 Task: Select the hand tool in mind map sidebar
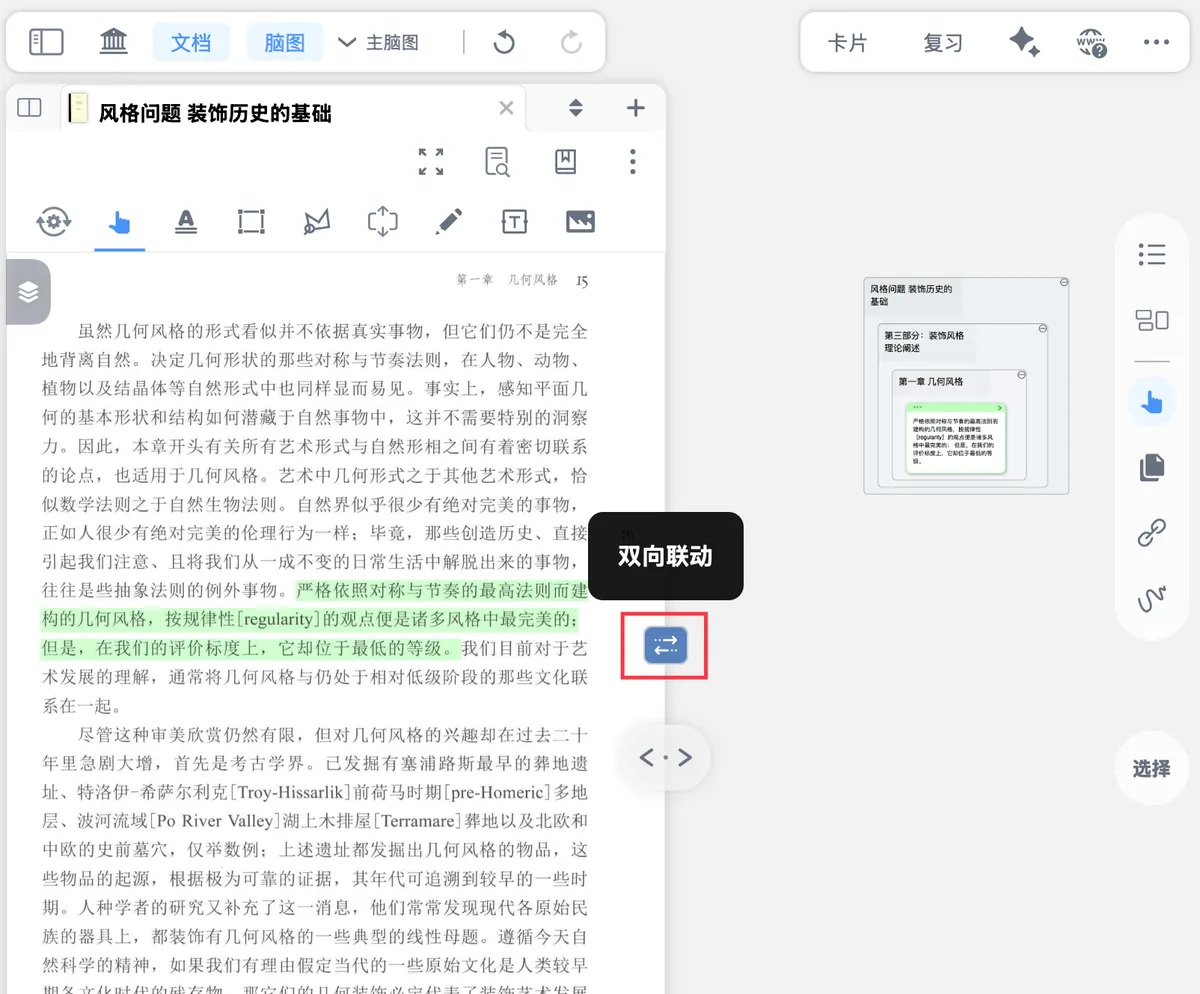pos(1152,402)
